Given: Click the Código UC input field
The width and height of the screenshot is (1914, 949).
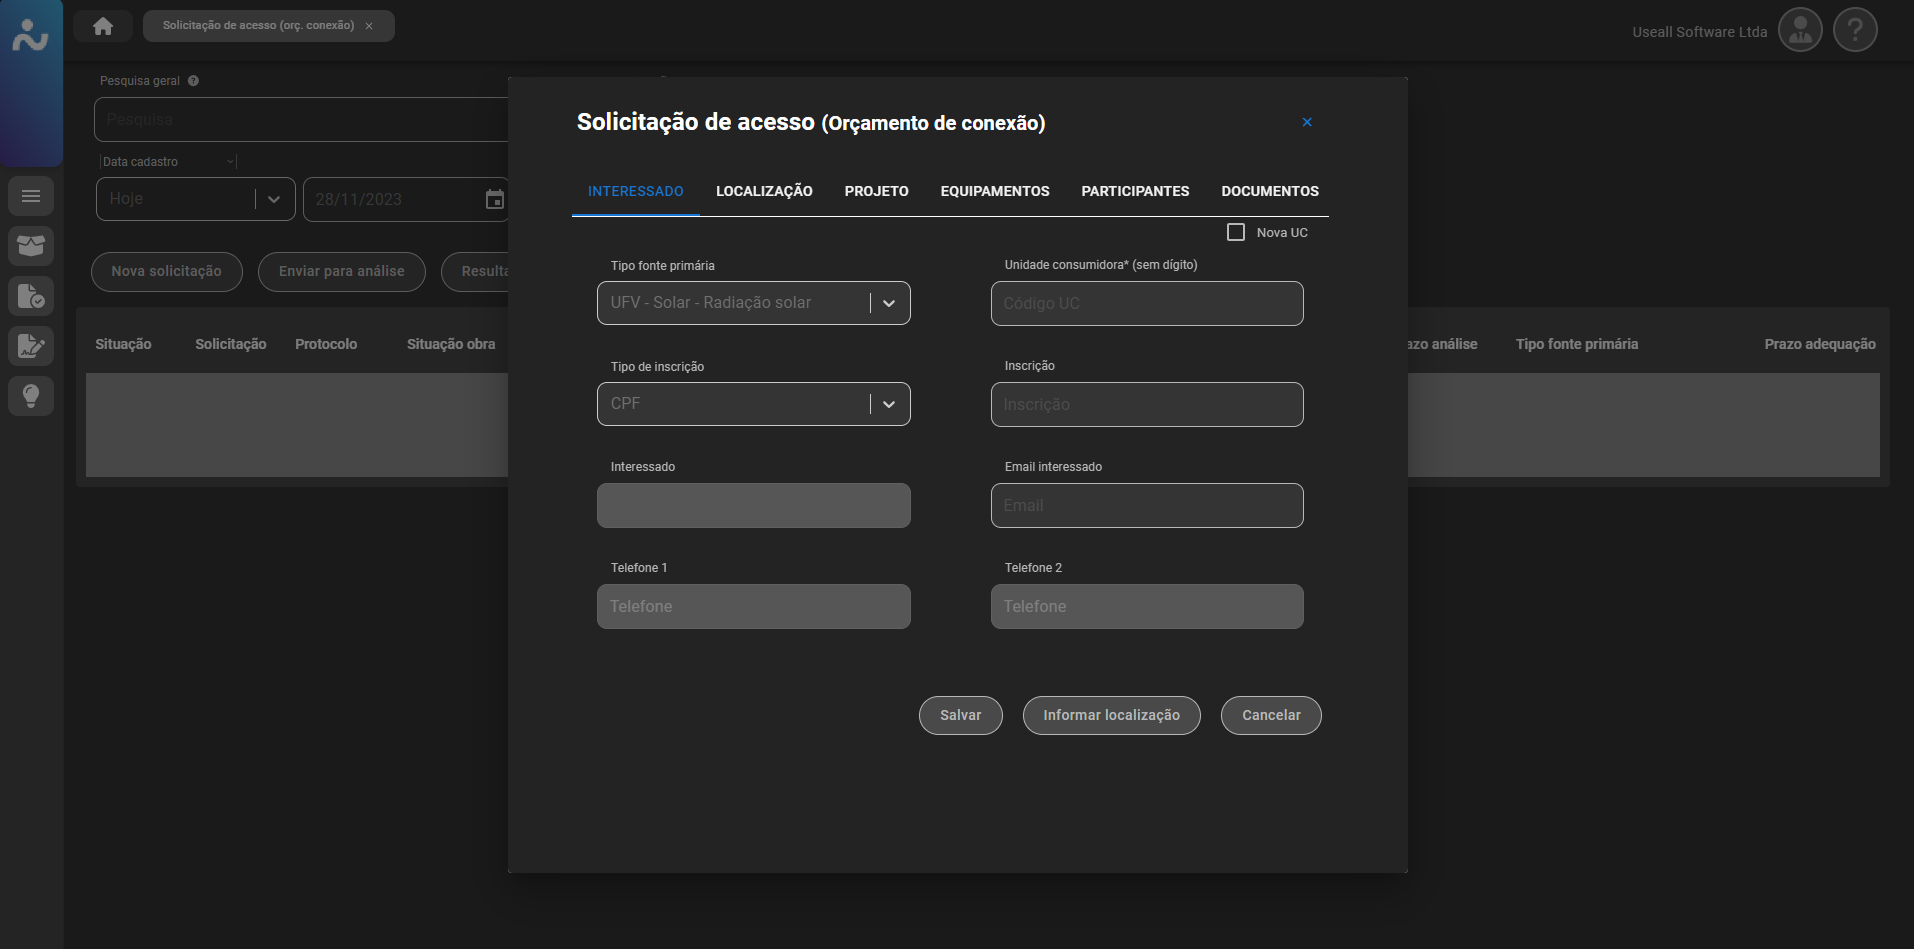Looking at the screenshot, I should (x=1146, y=303).
